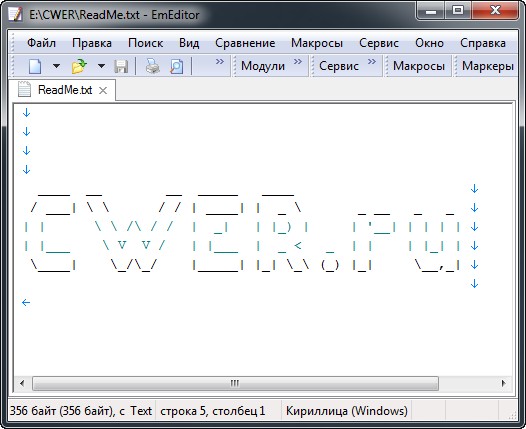Create a new document with New icon
Viewport: 526px width, 429px height.
click(x=35, y=66)
